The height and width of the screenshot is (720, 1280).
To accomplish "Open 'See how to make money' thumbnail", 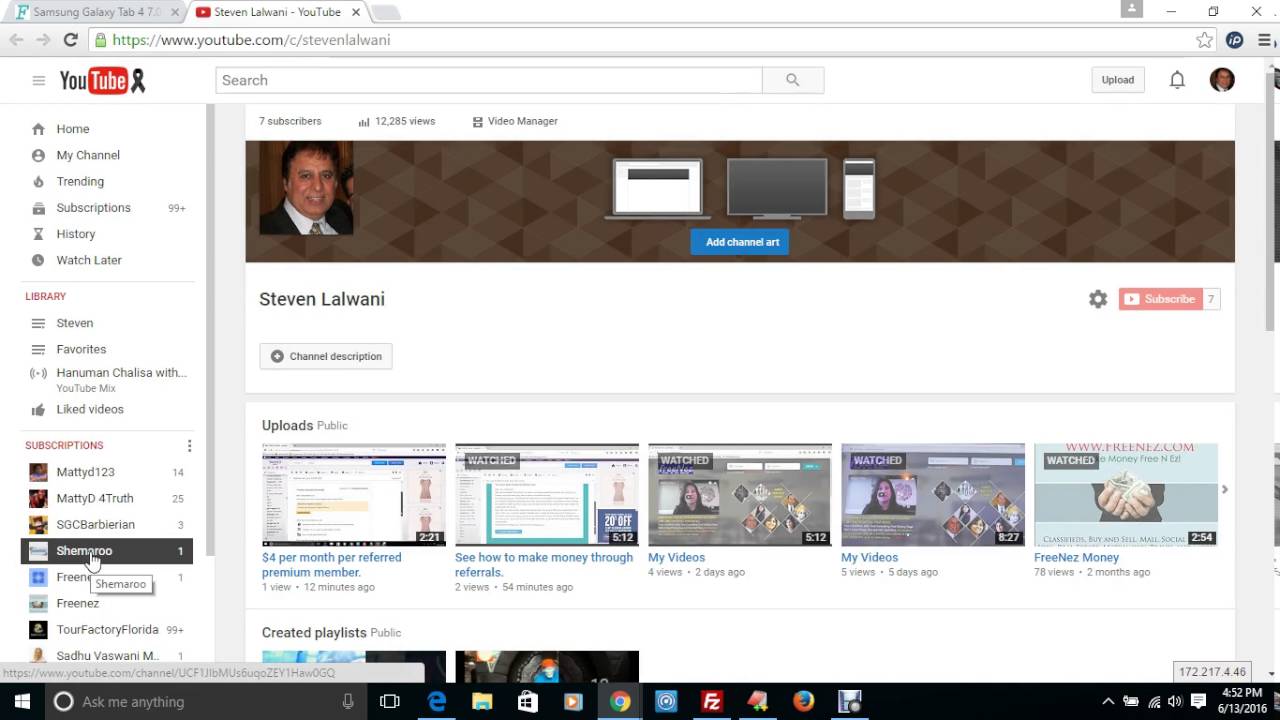I will 547,495.
